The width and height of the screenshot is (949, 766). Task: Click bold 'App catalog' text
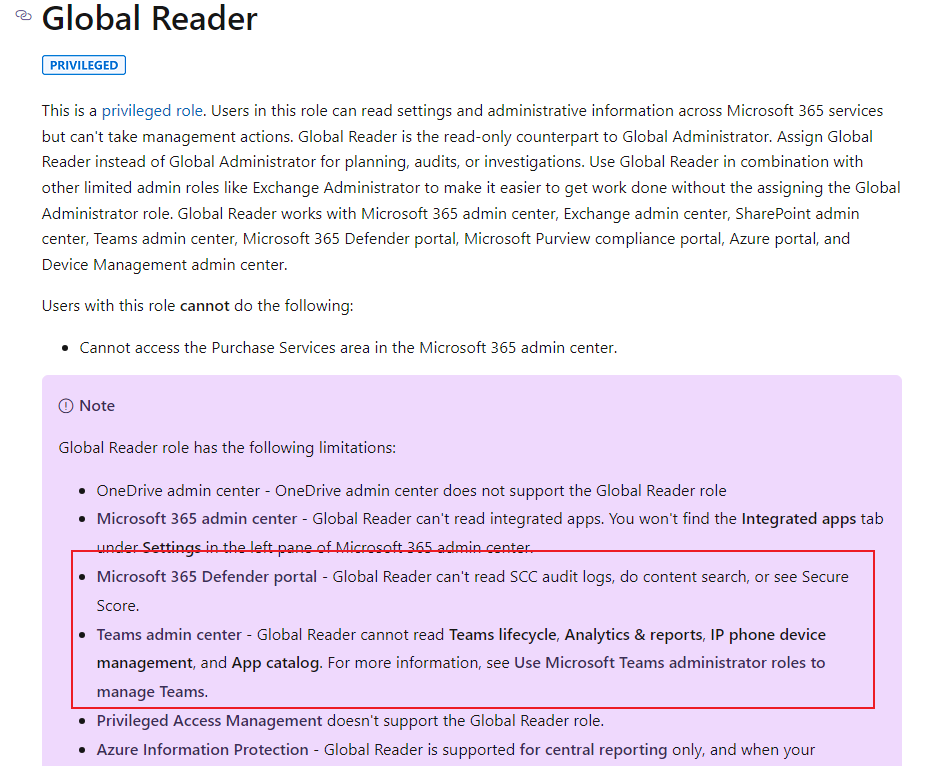click(275, 663)
